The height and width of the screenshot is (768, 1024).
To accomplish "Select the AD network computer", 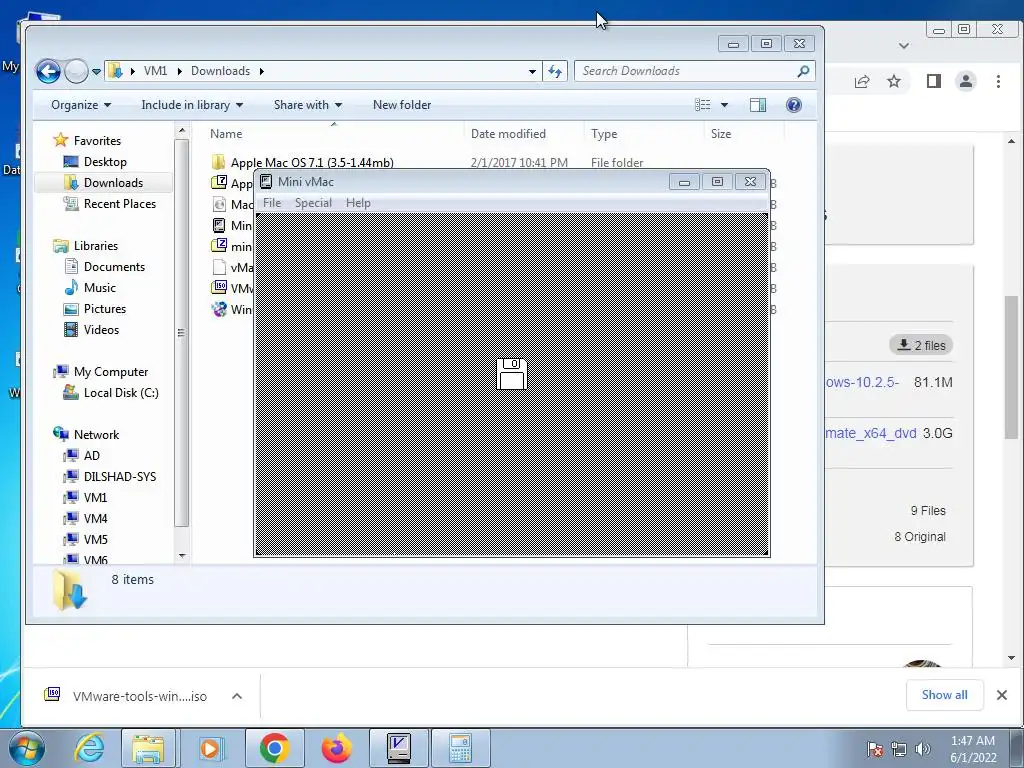I will coord(91,455).
